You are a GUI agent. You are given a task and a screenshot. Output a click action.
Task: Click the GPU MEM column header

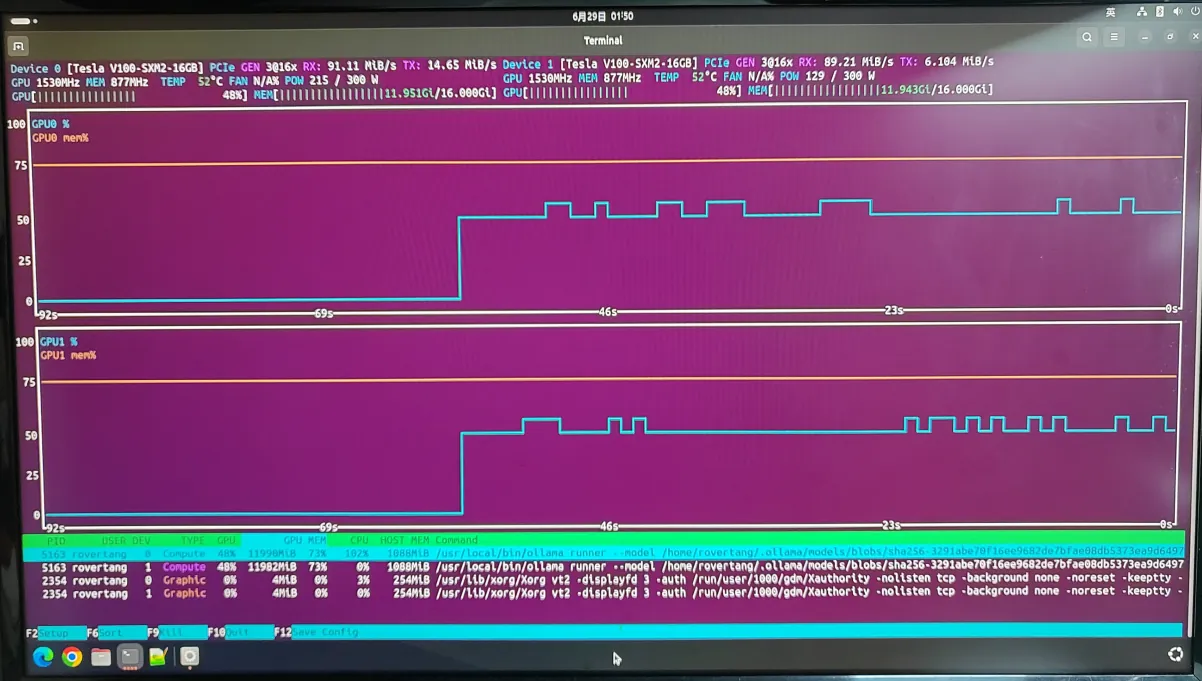(x=305, y=541)
